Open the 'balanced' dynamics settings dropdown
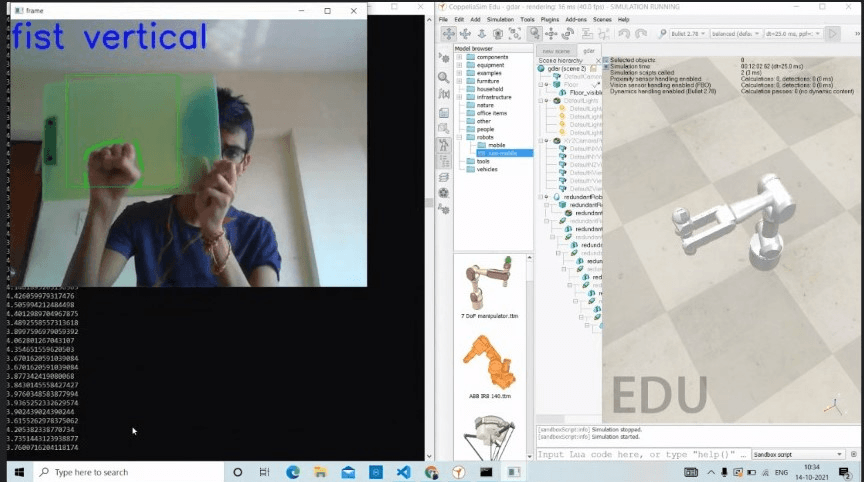864x482 pixels. [x=736, y=34]
